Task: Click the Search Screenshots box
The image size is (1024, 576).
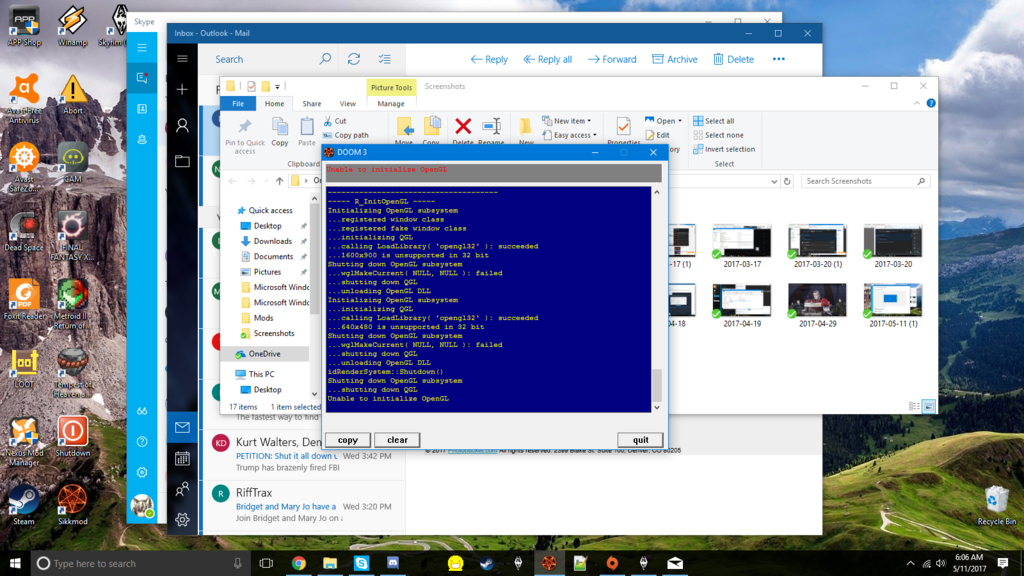Action: 865,182
